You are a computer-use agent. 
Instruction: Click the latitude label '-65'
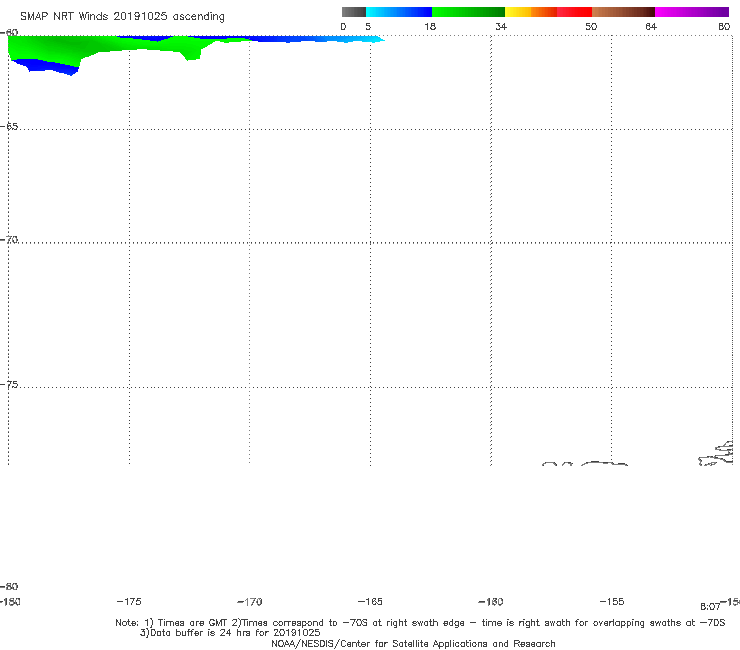coord(9,127)
